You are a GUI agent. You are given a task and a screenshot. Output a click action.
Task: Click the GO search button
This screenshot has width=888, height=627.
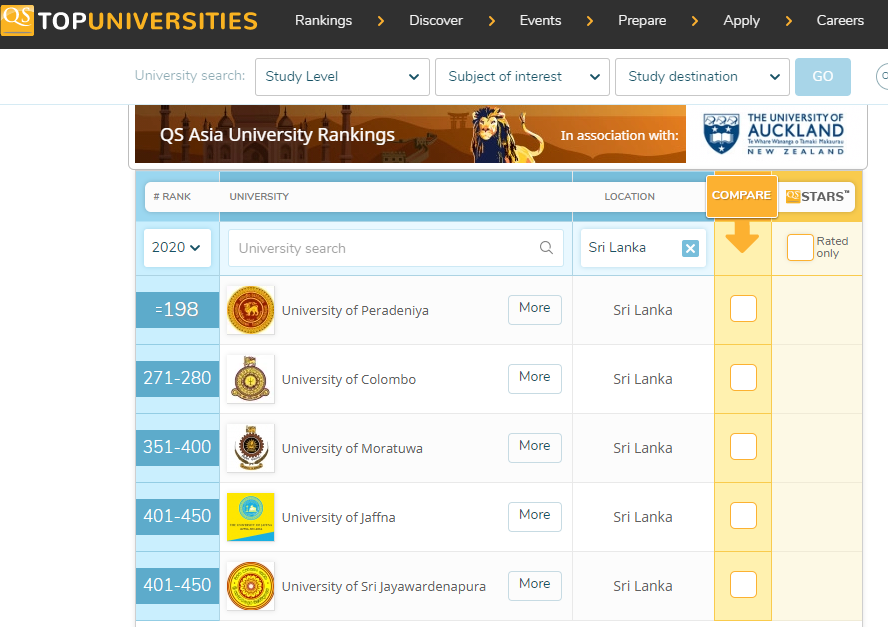click(822, 77)
